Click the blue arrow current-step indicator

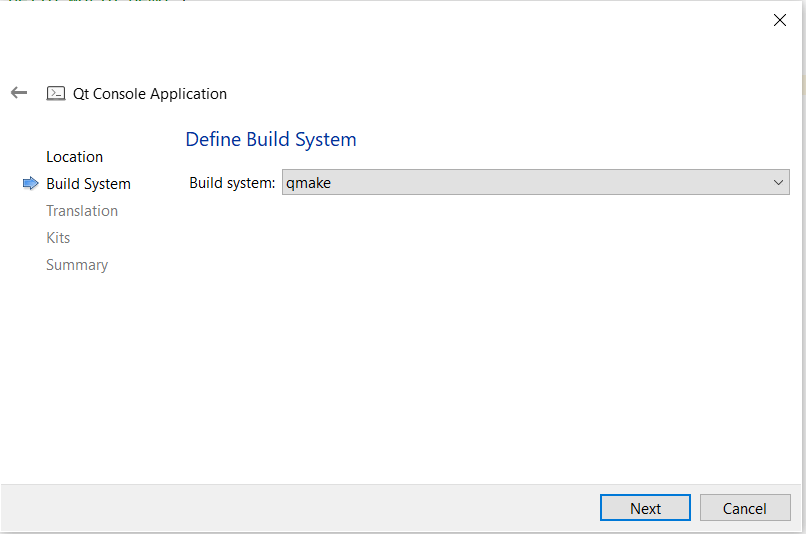pos(30,183)
